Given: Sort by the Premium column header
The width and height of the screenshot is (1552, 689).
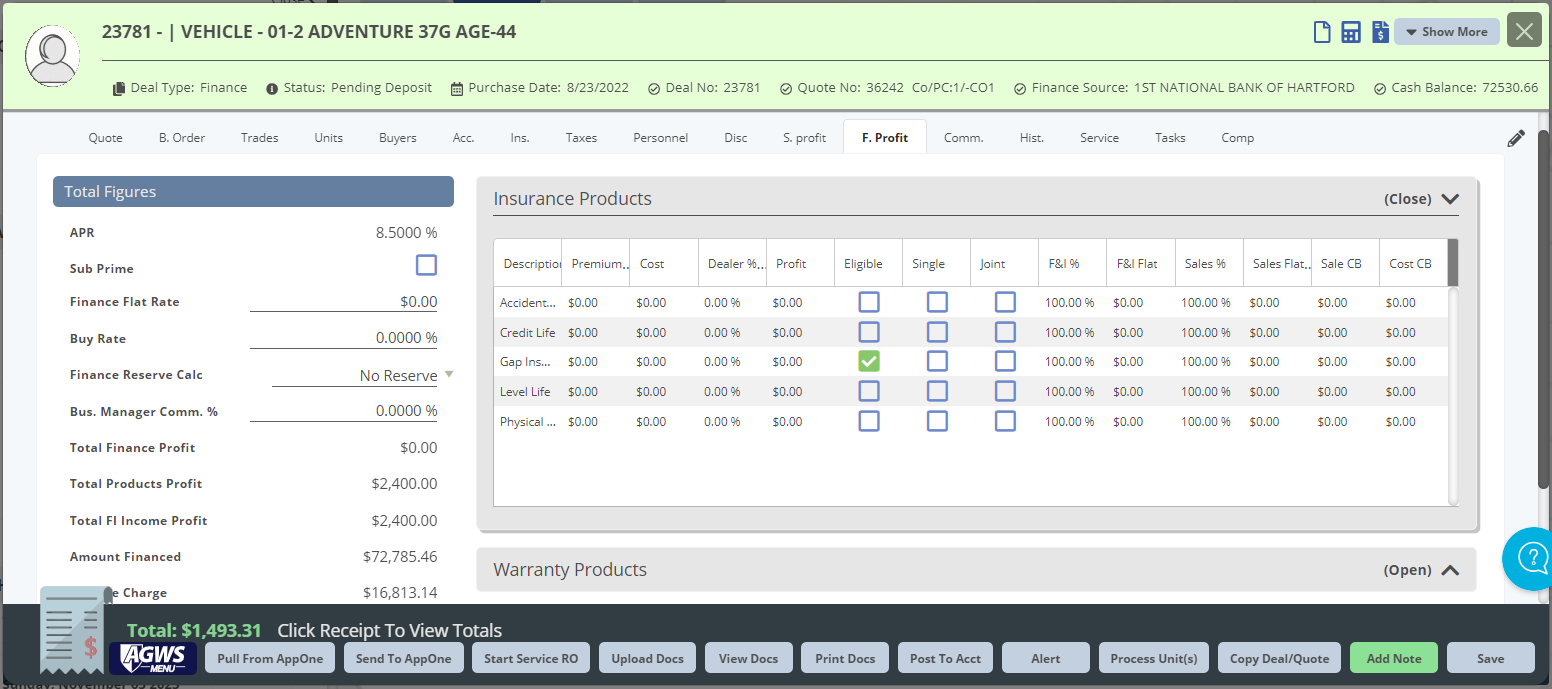Looking at the screenshot, I should coord(596,263).
